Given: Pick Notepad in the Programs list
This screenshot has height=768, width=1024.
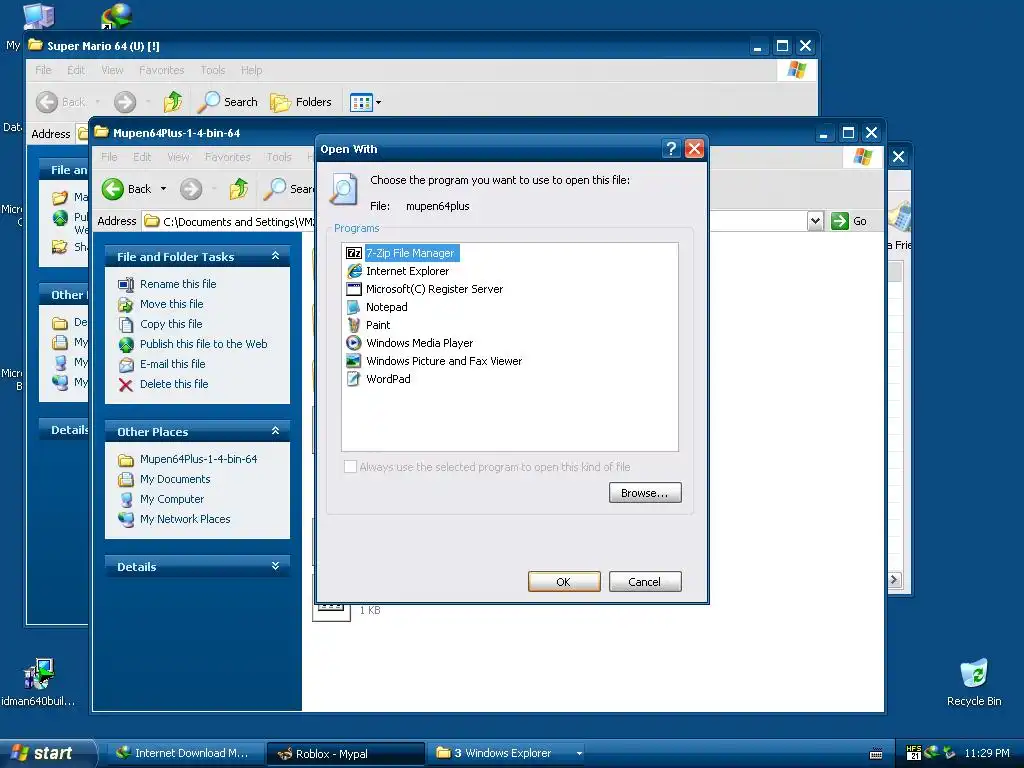Looking at the screenshot, I should pyautogui.click(x=386, y=307).
